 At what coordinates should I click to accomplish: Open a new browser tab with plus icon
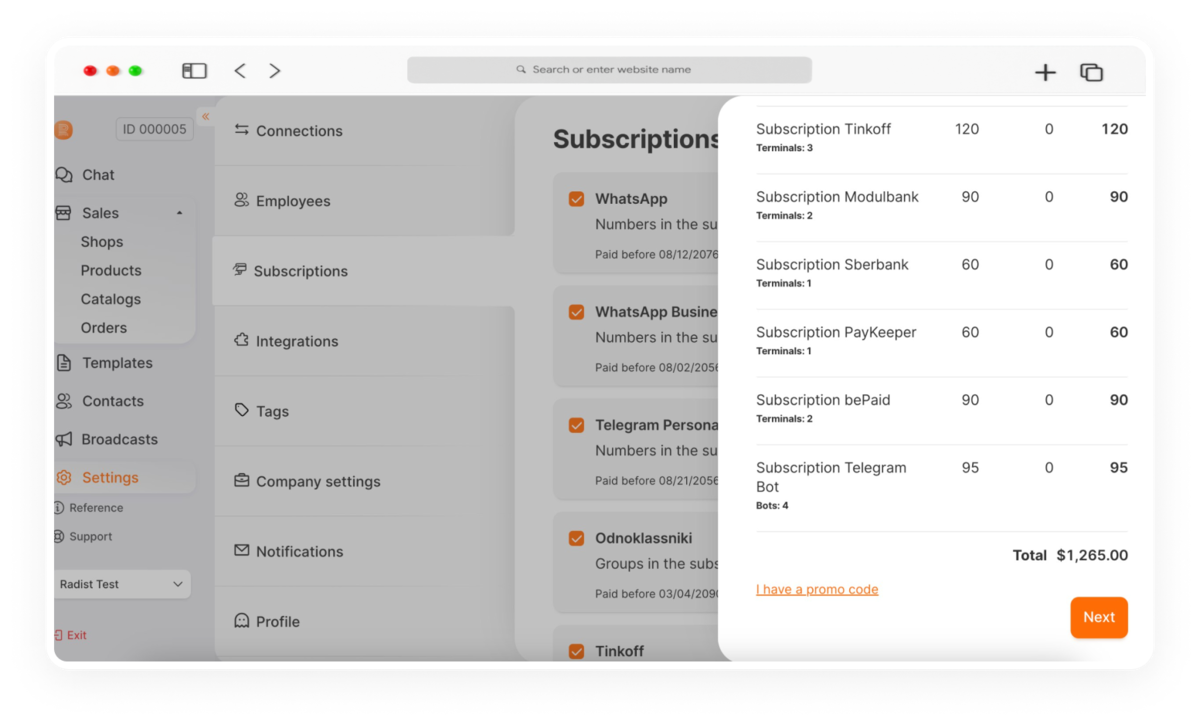pyautogui.click(x=1045, y=72)
